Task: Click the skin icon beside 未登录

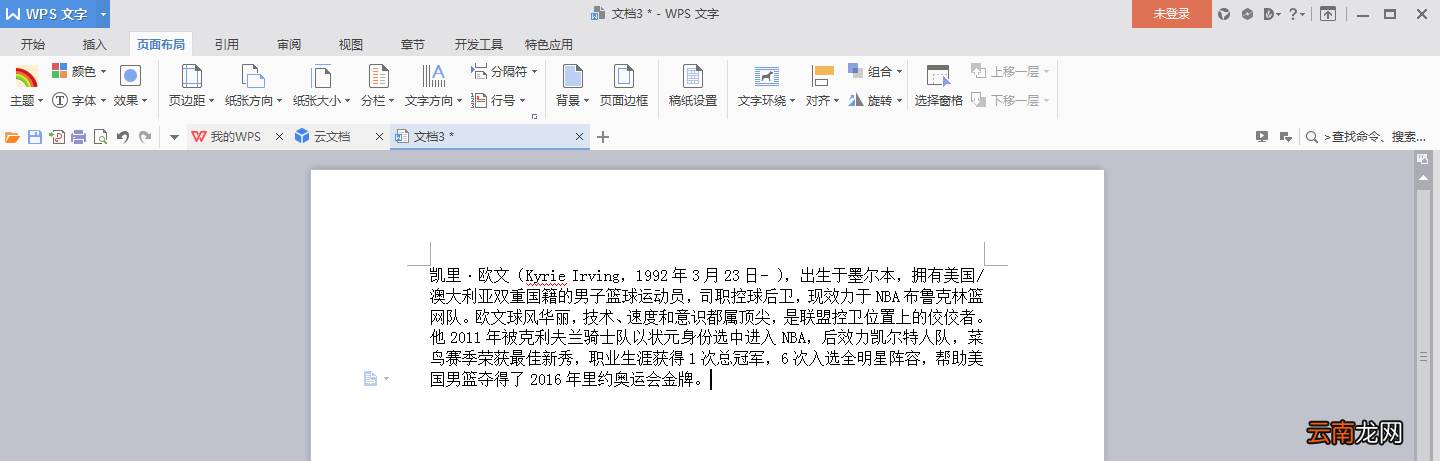Action: 1224,14
